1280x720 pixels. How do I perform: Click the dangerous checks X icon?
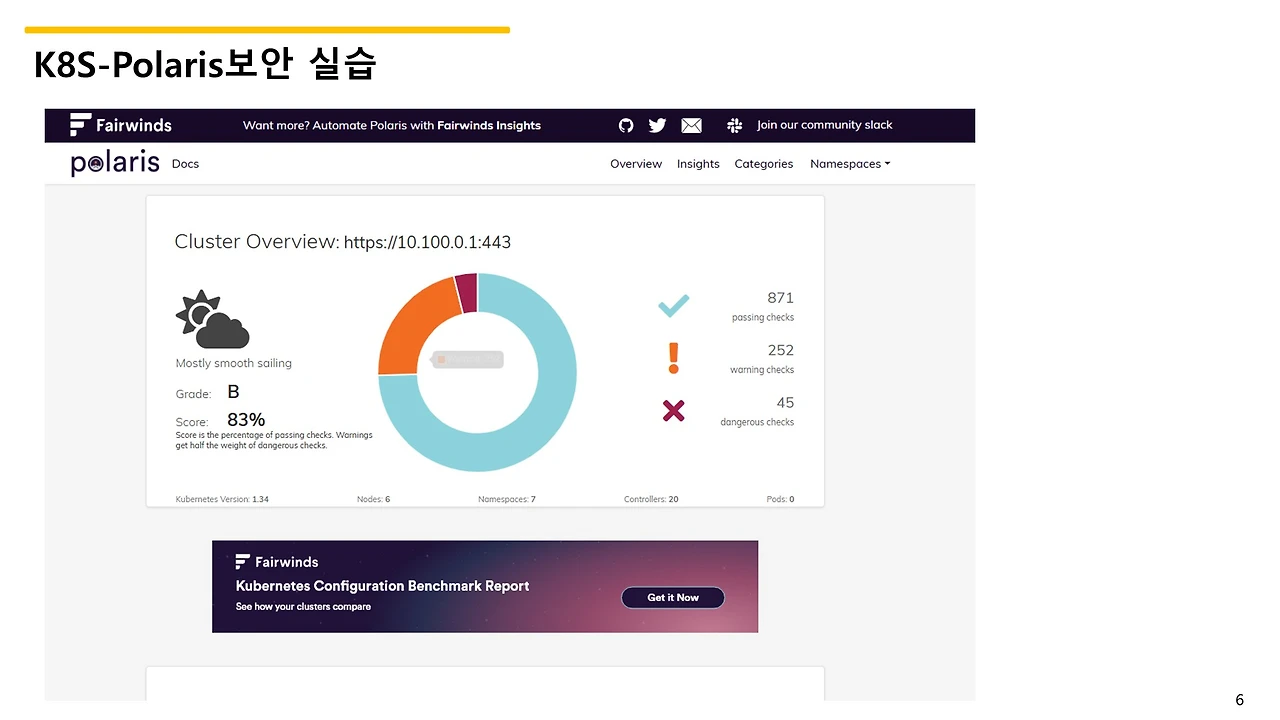(x=674, y=410)
